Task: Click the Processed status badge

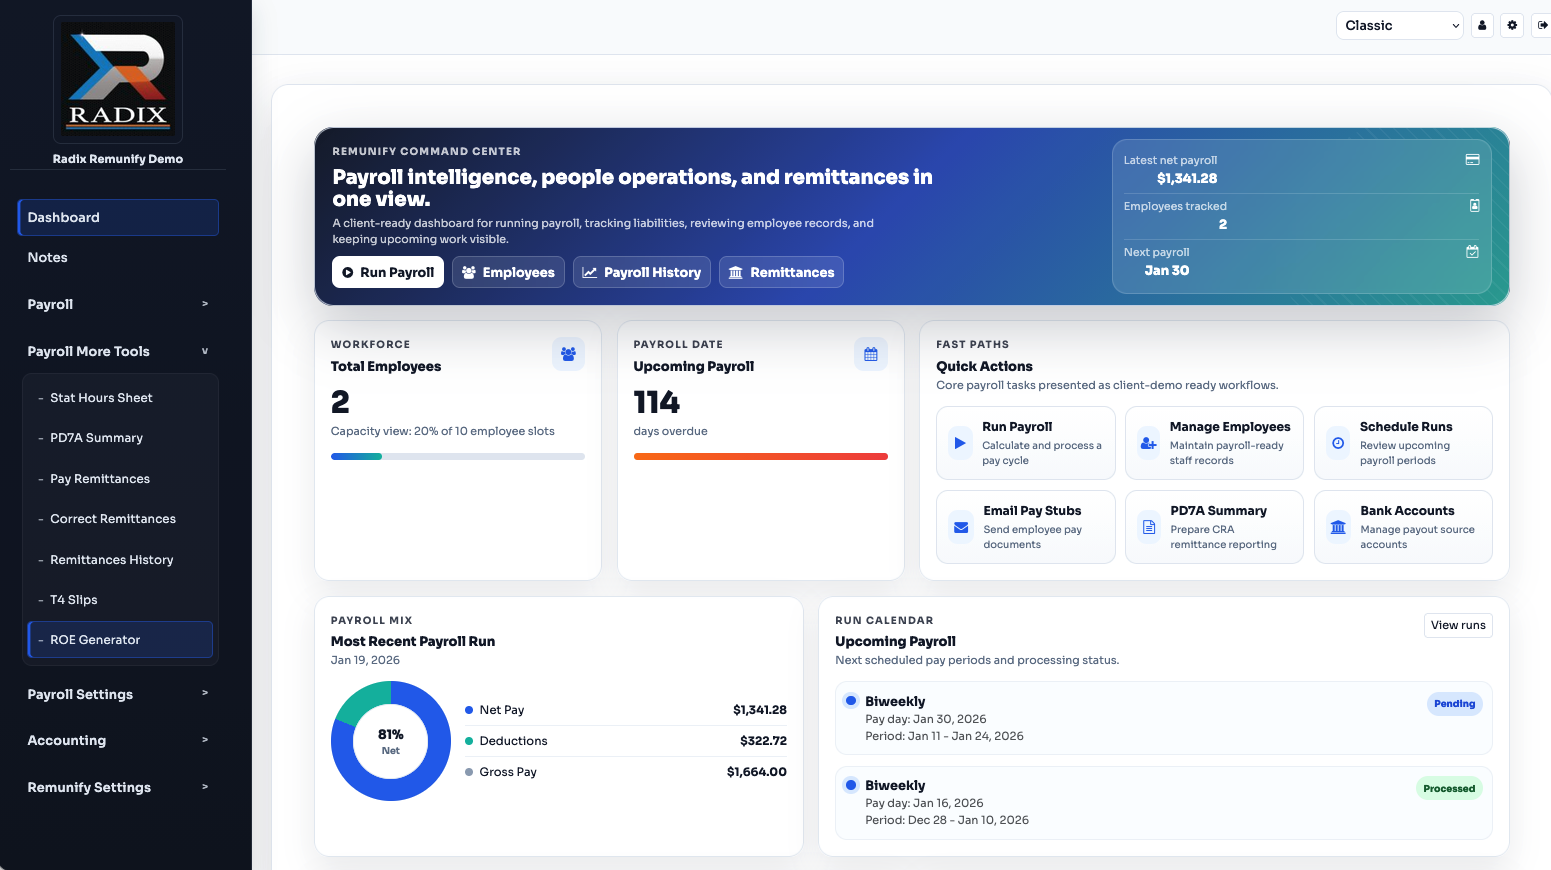Action: coord(1449,789)
